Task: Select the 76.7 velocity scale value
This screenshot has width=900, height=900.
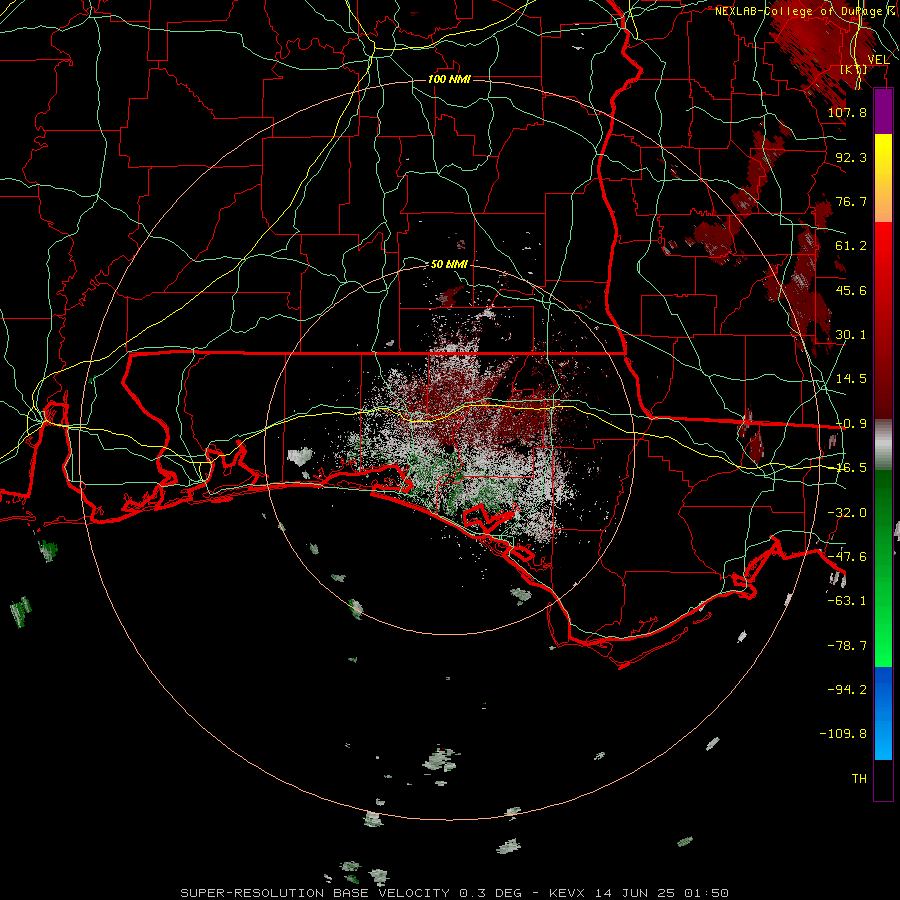Action: (851, 201)
